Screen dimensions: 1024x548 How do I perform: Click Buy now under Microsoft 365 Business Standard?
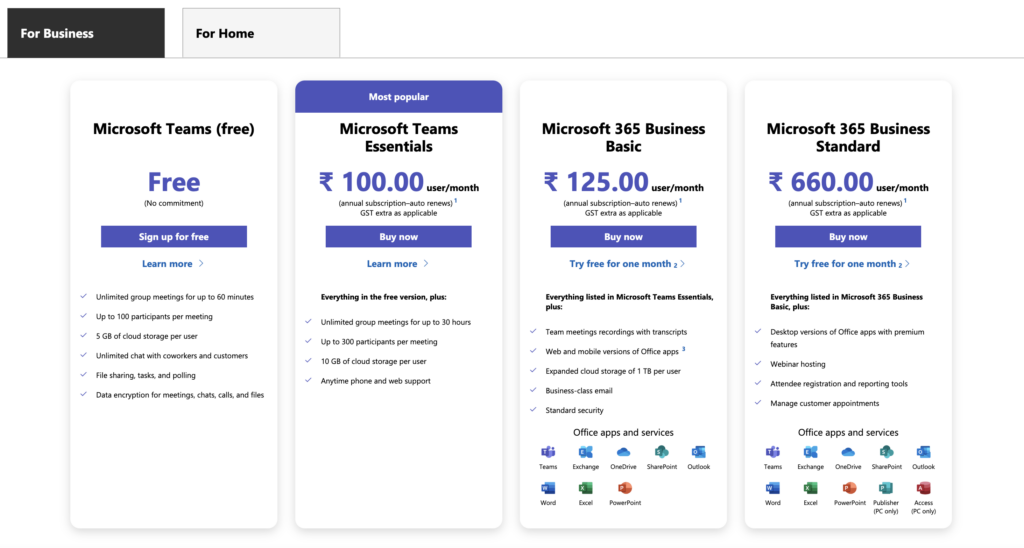(848, 236)
